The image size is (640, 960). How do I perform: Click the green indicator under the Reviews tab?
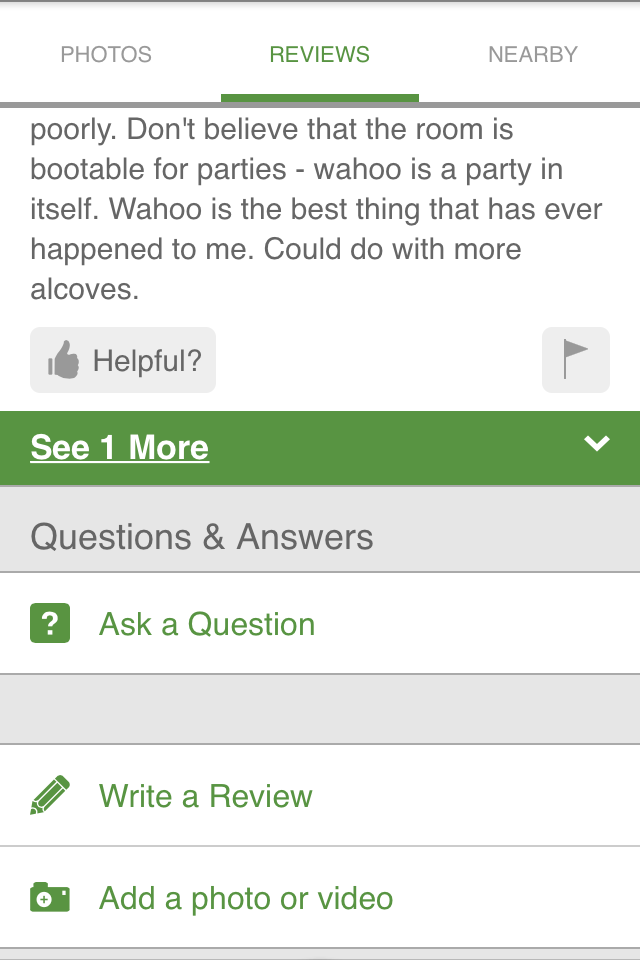(x=320, y=99)
